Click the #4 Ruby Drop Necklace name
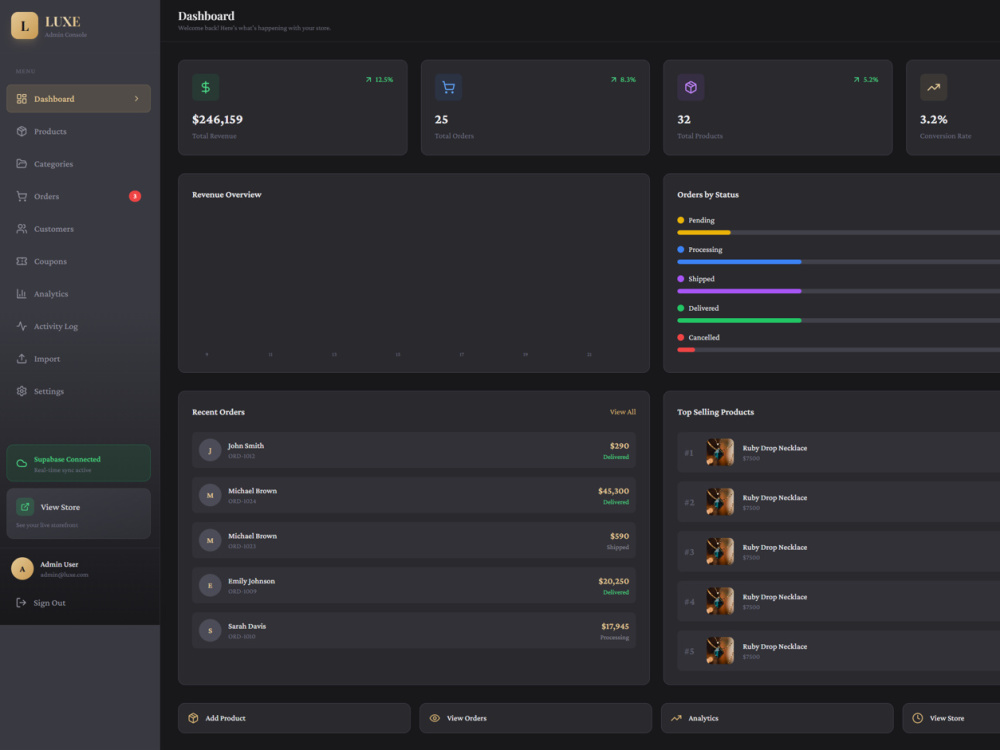1000x750 pixels. [x=775, y=597]
